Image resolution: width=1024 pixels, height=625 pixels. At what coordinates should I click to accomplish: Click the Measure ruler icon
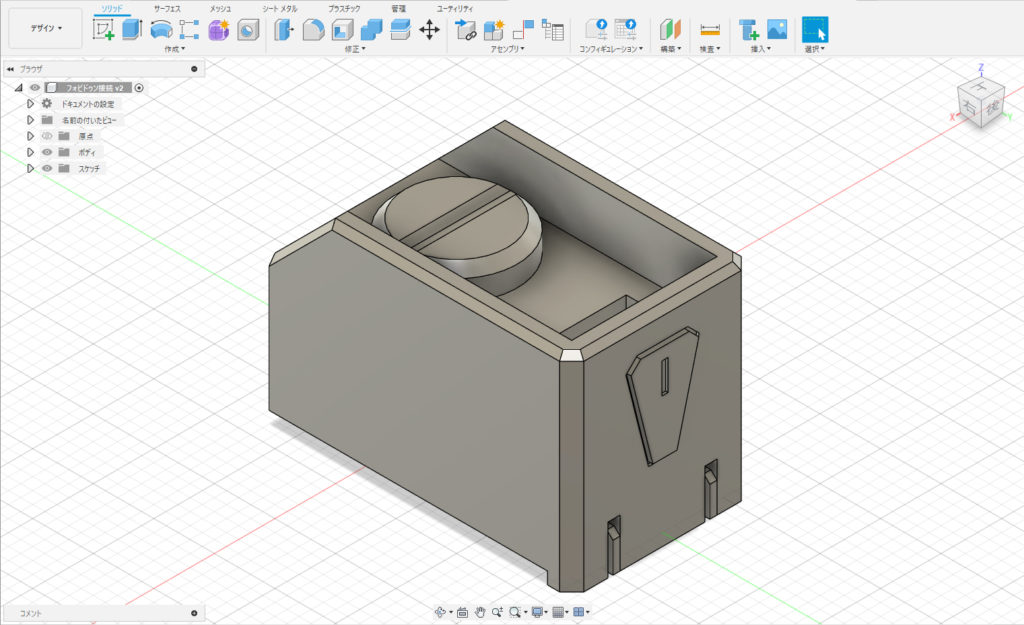coord(710,30)
